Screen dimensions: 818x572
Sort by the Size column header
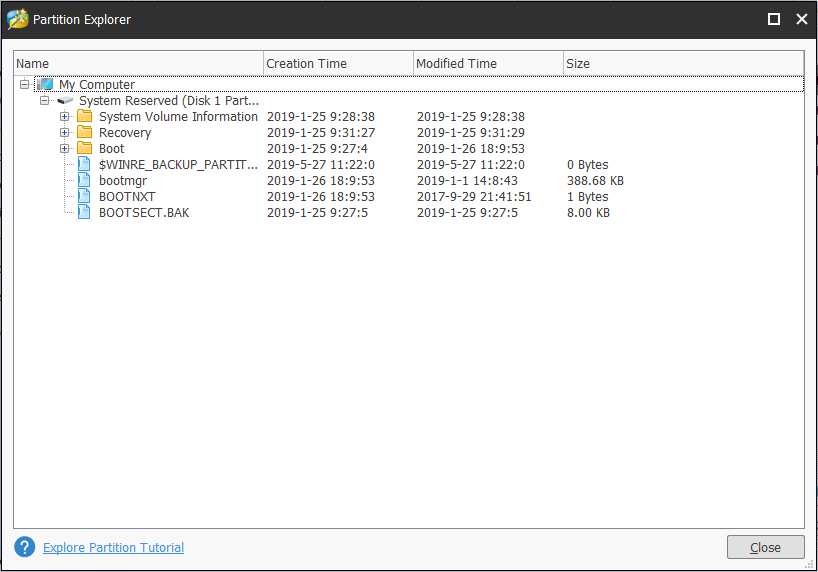pos(683,63)
